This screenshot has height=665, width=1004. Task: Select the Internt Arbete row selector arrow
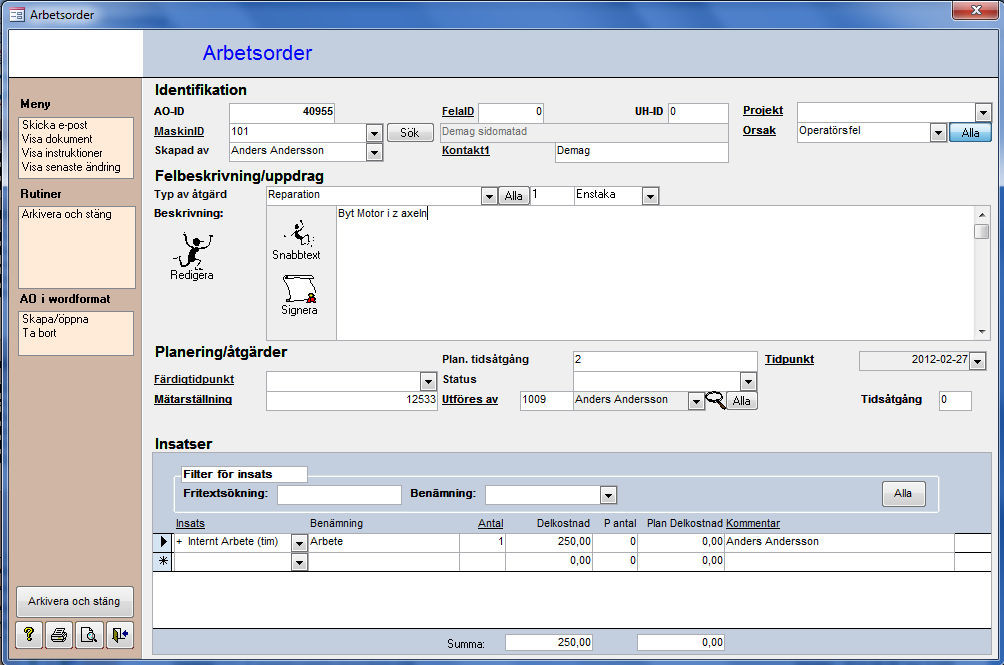[163, 541]
